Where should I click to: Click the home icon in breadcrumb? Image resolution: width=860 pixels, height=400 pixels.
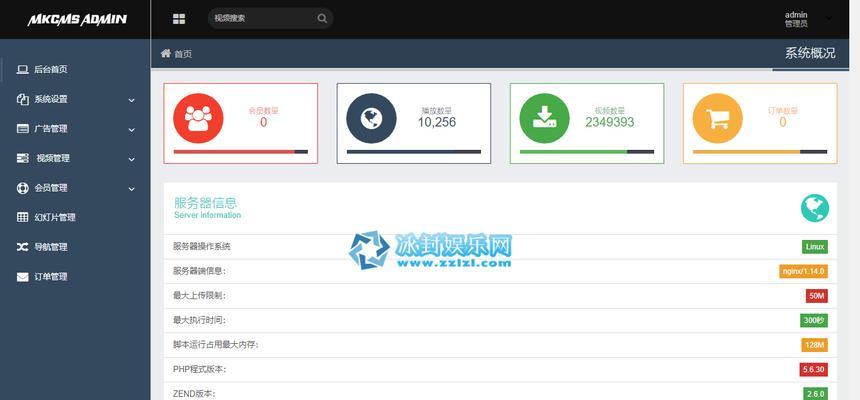pyautogui.click(x=166, y=53)
